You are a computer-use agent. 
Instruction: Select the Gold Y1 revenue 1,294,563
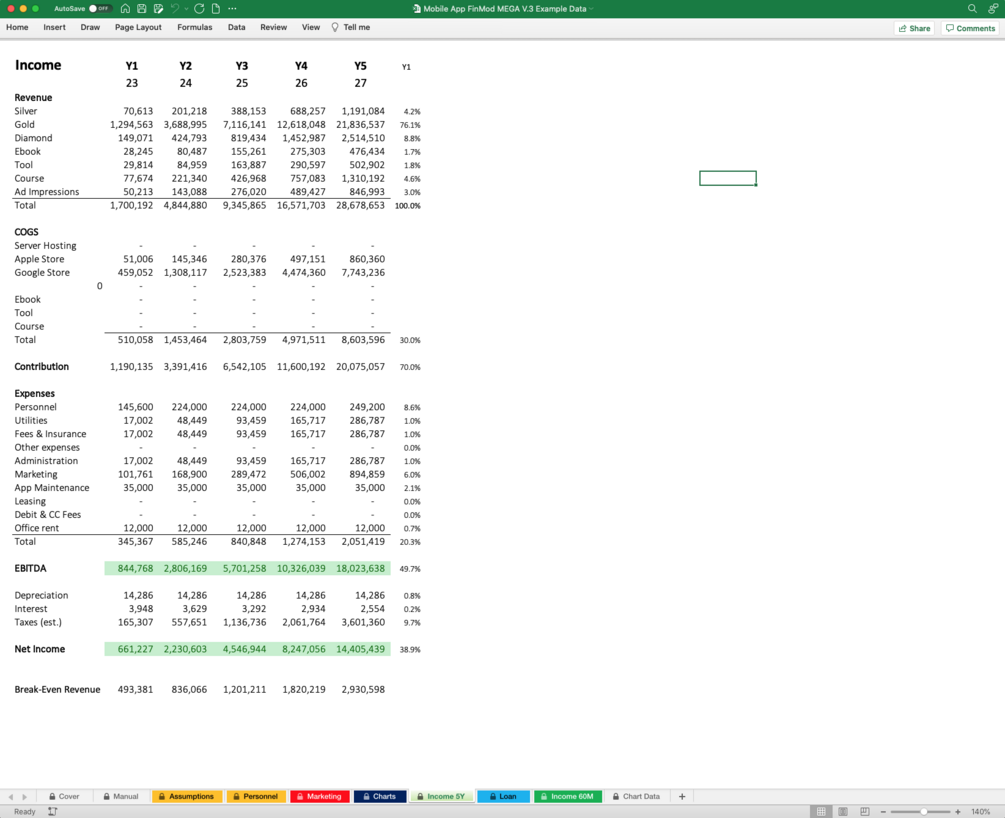pyautogui.click(x=131, y=124)
